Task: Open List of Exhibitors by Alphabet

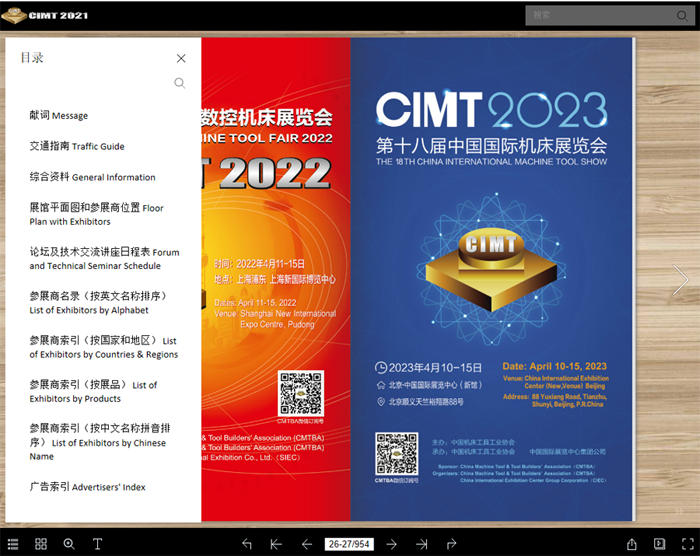Action: pos(98,303)
